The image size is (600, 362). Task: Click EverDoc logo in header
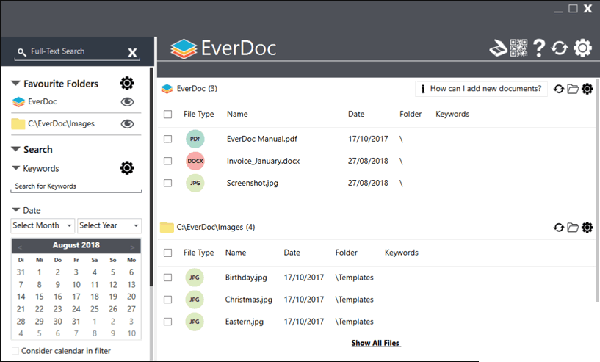(x=223, y=49)
